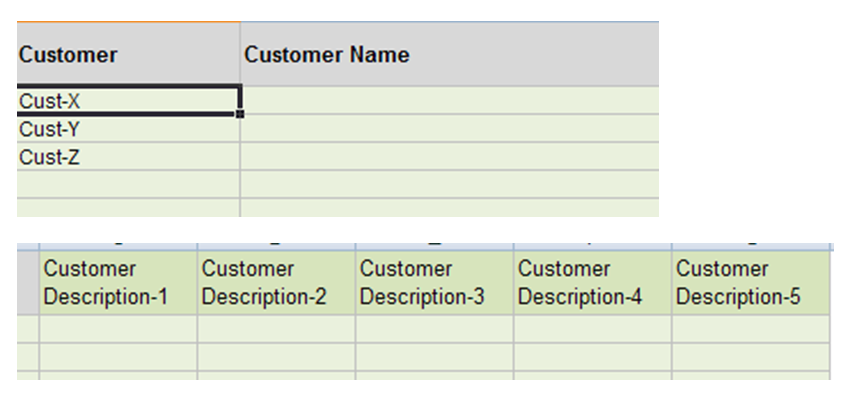The image size is (842, 396).
Task: Click the Customer Description-5 header
Action: tap(751, 283)
